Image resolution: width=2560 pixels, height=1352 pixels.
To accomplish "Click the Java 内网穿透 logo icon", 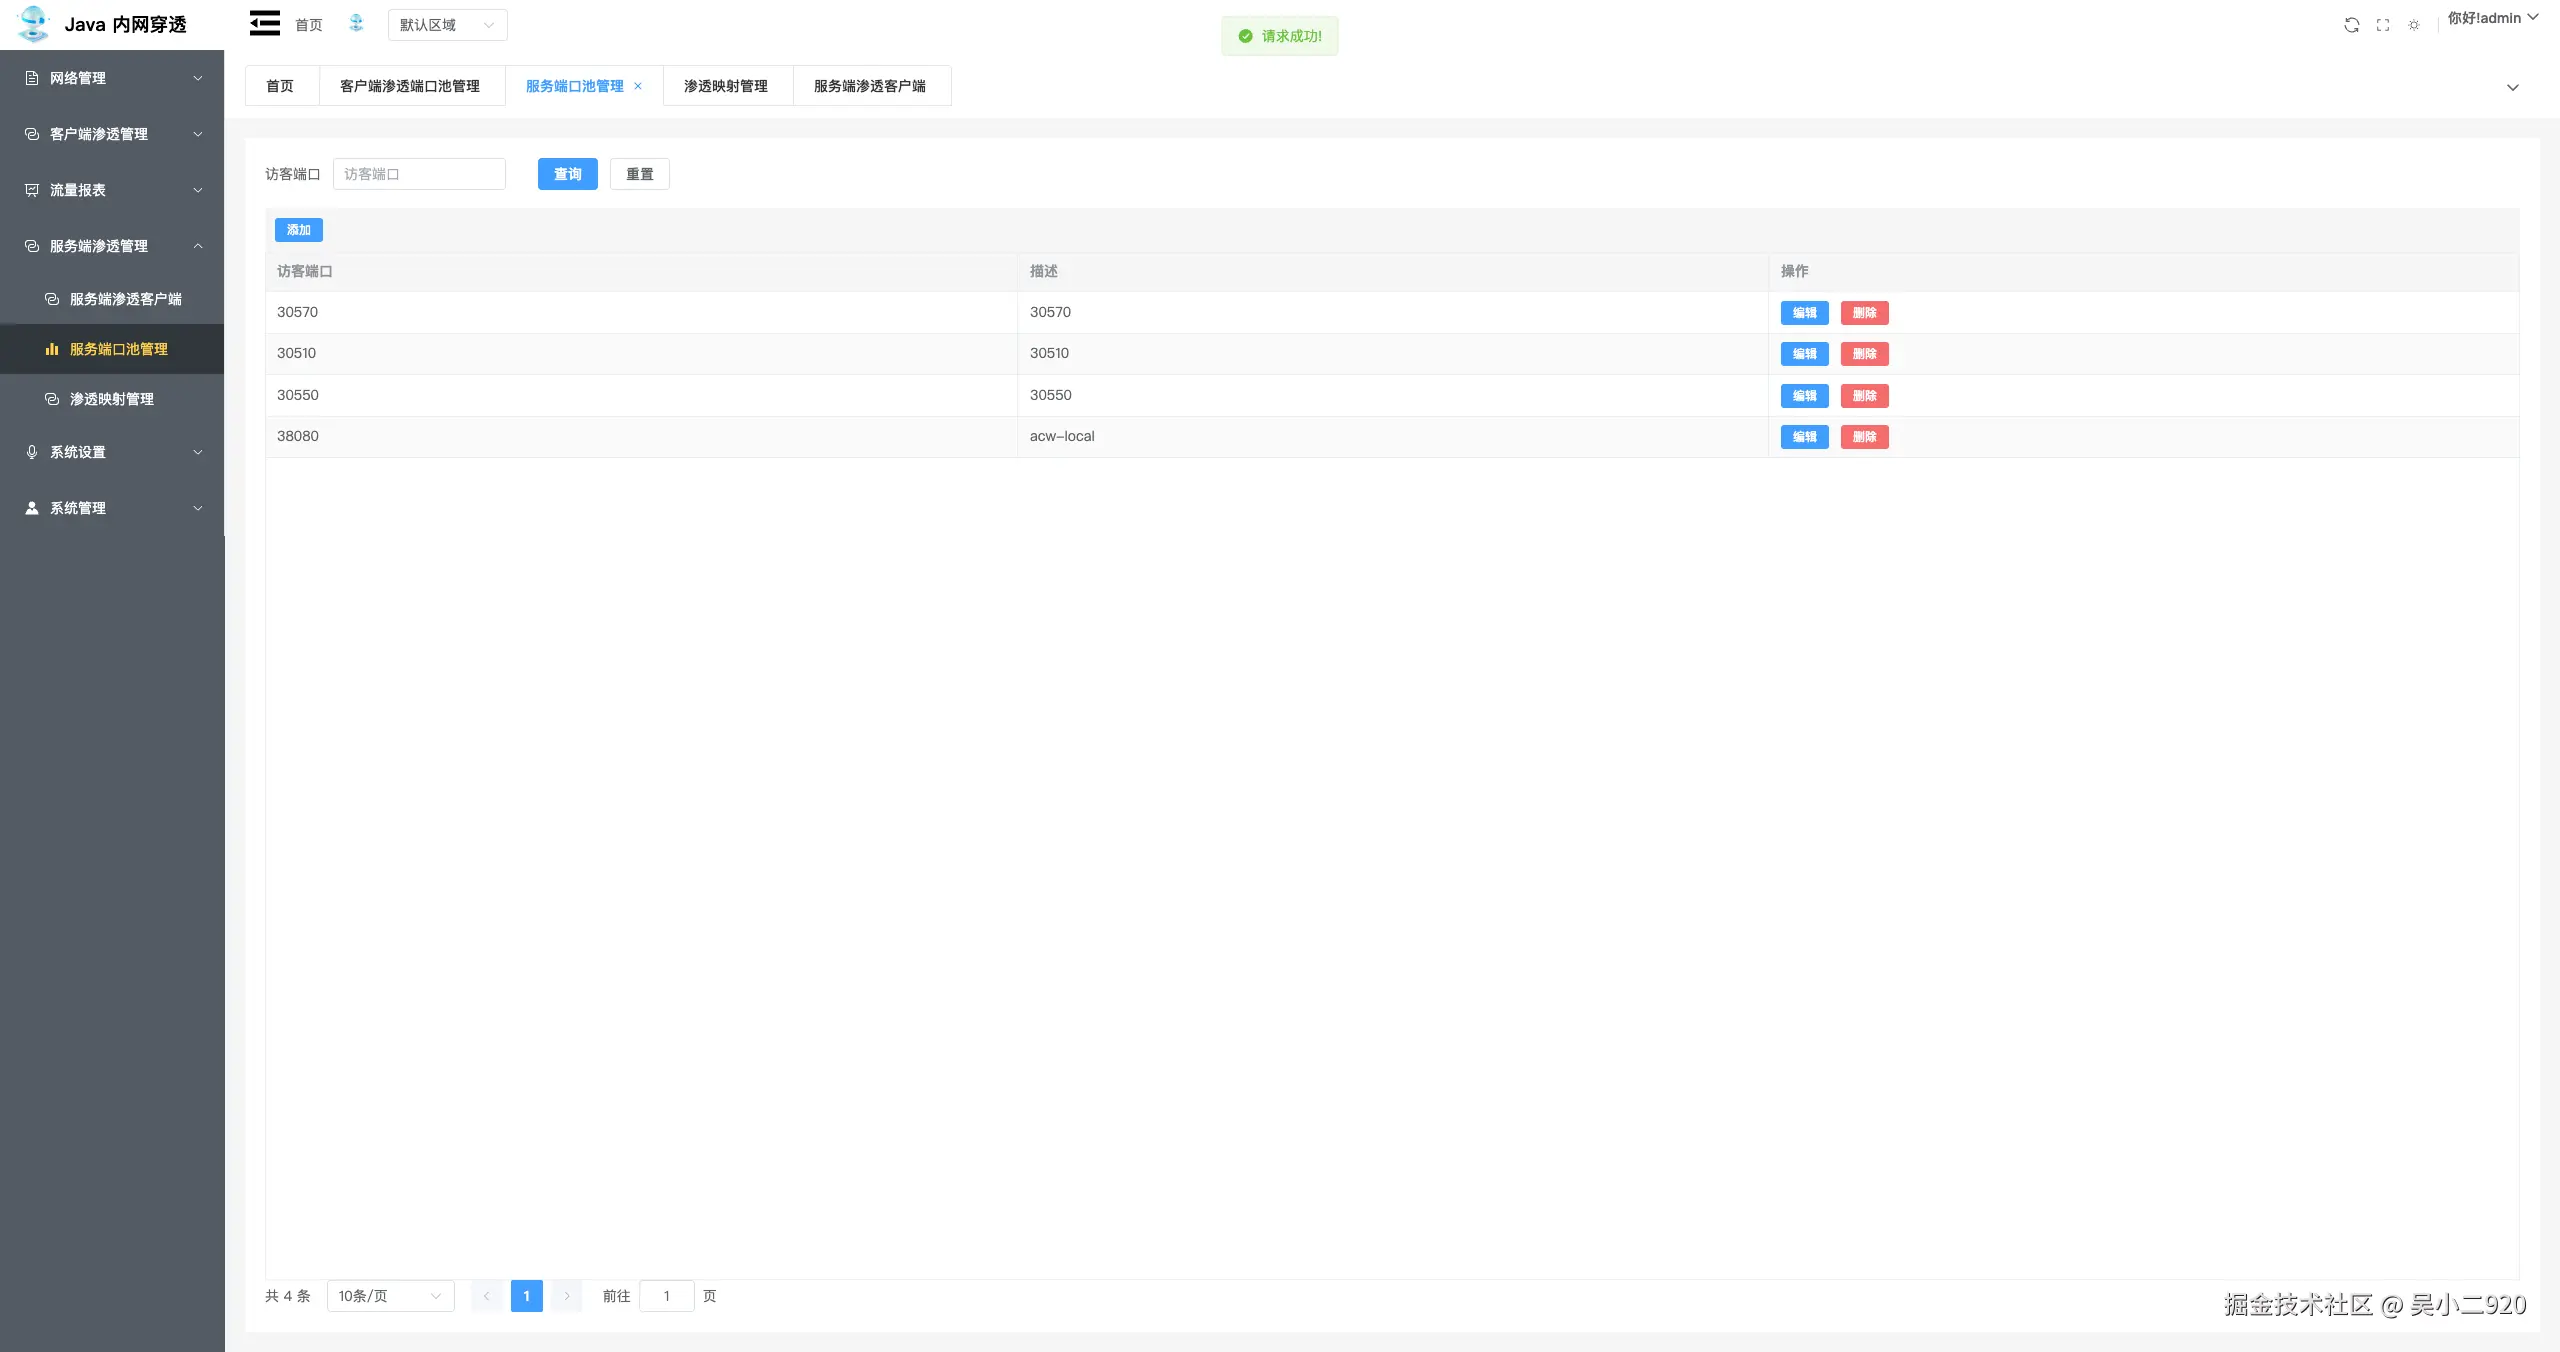I will coord(33,24).
